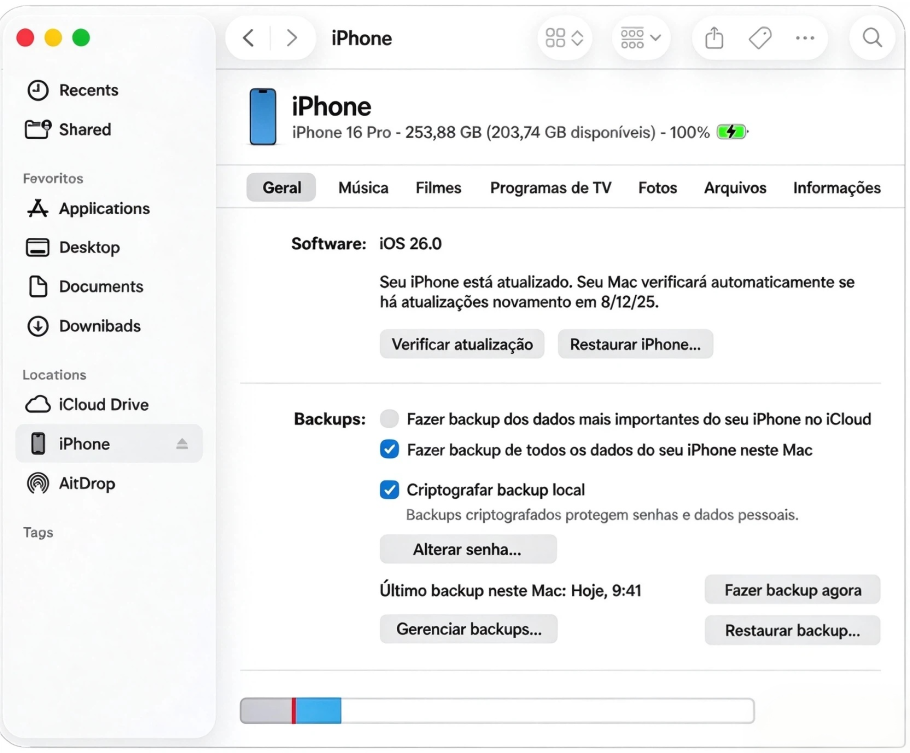Switch to the Informações tab
Viewport: 910px width, 753px height.
[x=837, y=188]
